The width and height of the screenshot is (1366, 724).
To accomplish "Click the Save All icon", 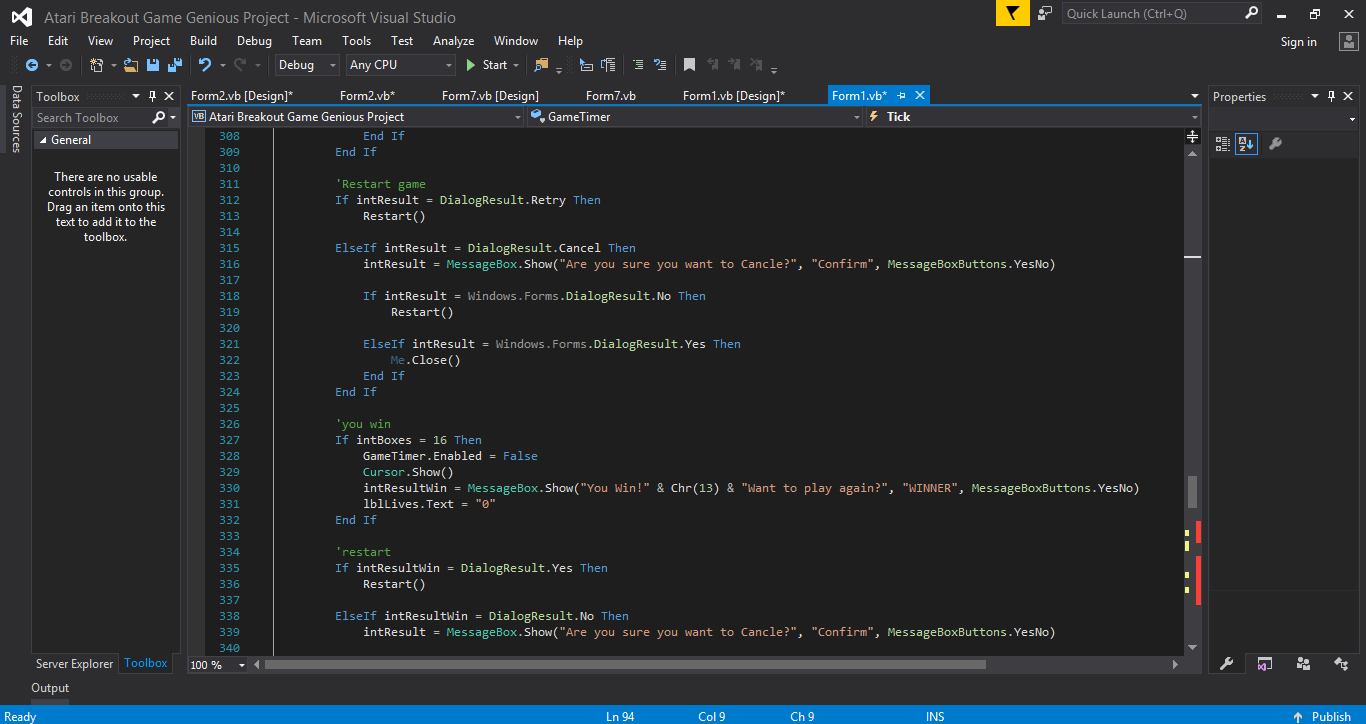I will tap(174, 65).
